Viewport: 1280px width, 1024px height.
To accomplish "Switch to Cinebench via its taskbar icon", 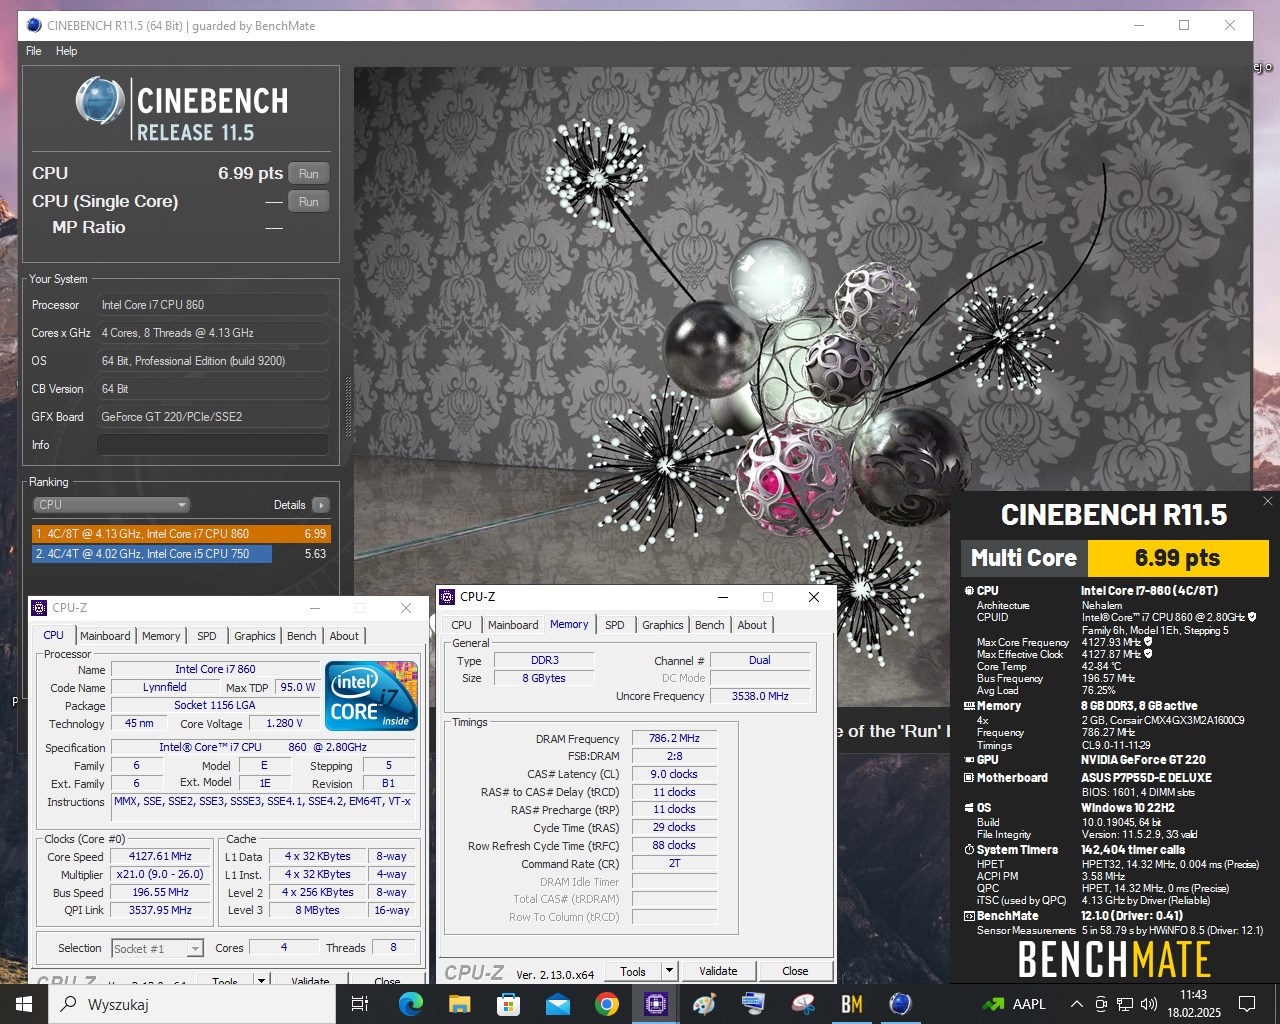I will click(901, 1004).
